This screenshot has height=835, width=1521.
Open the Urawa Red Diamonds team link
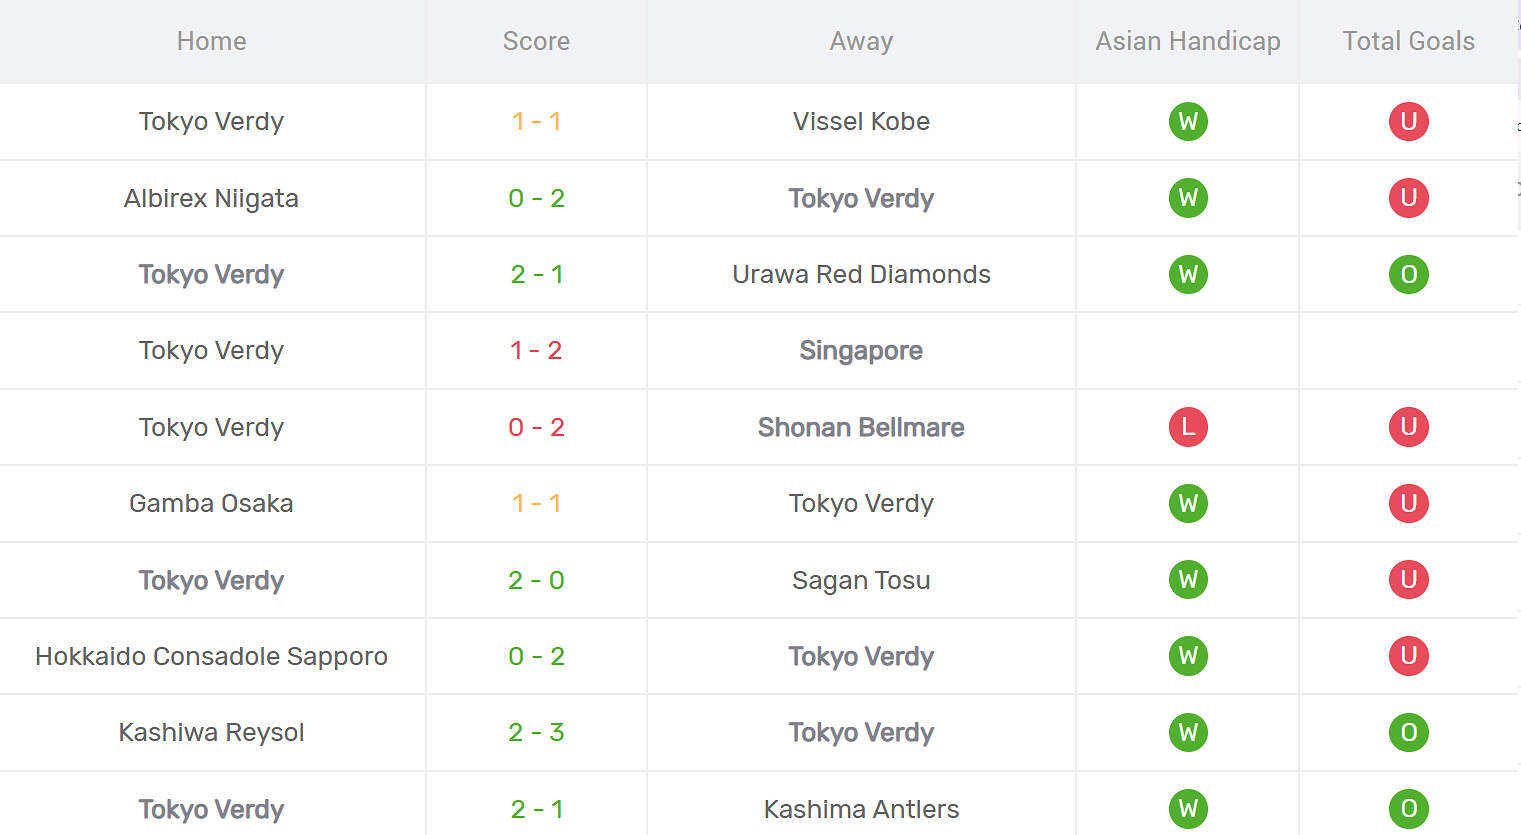(x=861, y=274)
